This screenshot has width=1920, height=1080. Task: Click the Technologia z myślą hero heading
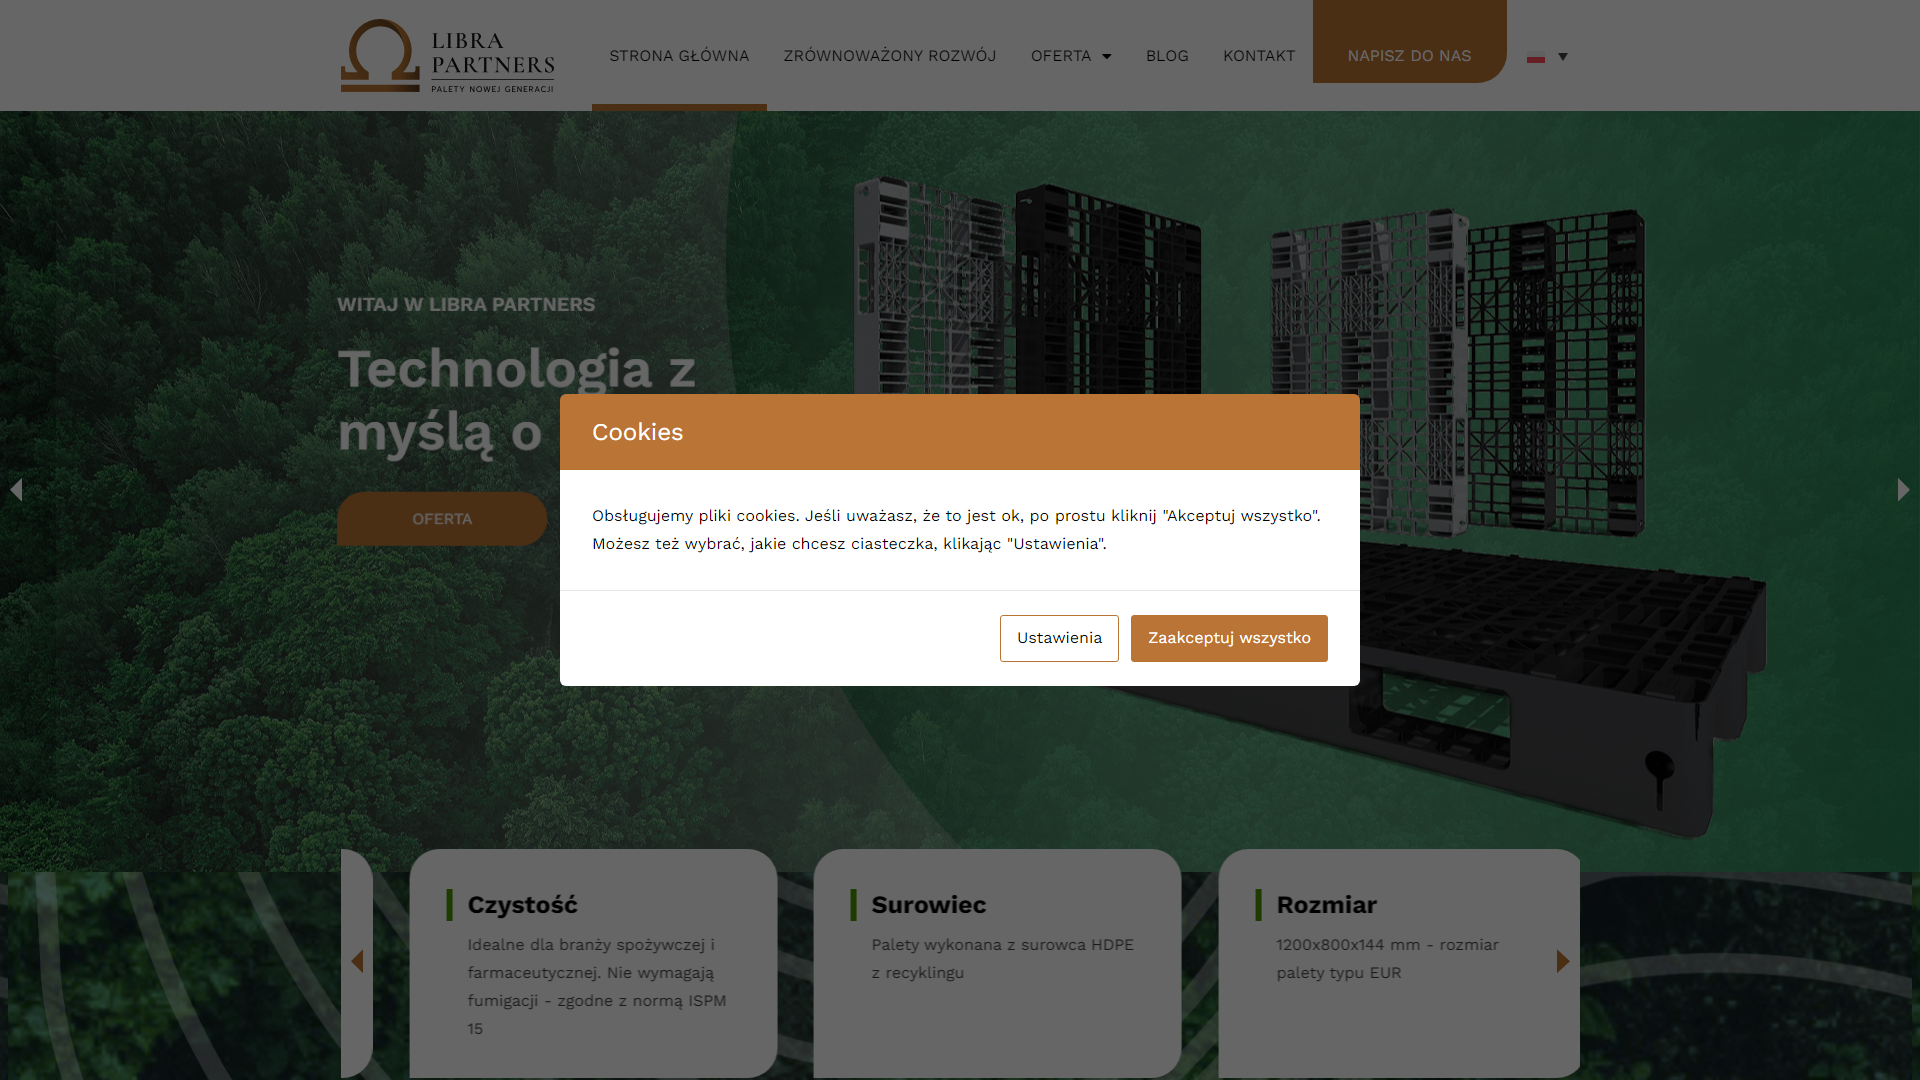(516, 400)
